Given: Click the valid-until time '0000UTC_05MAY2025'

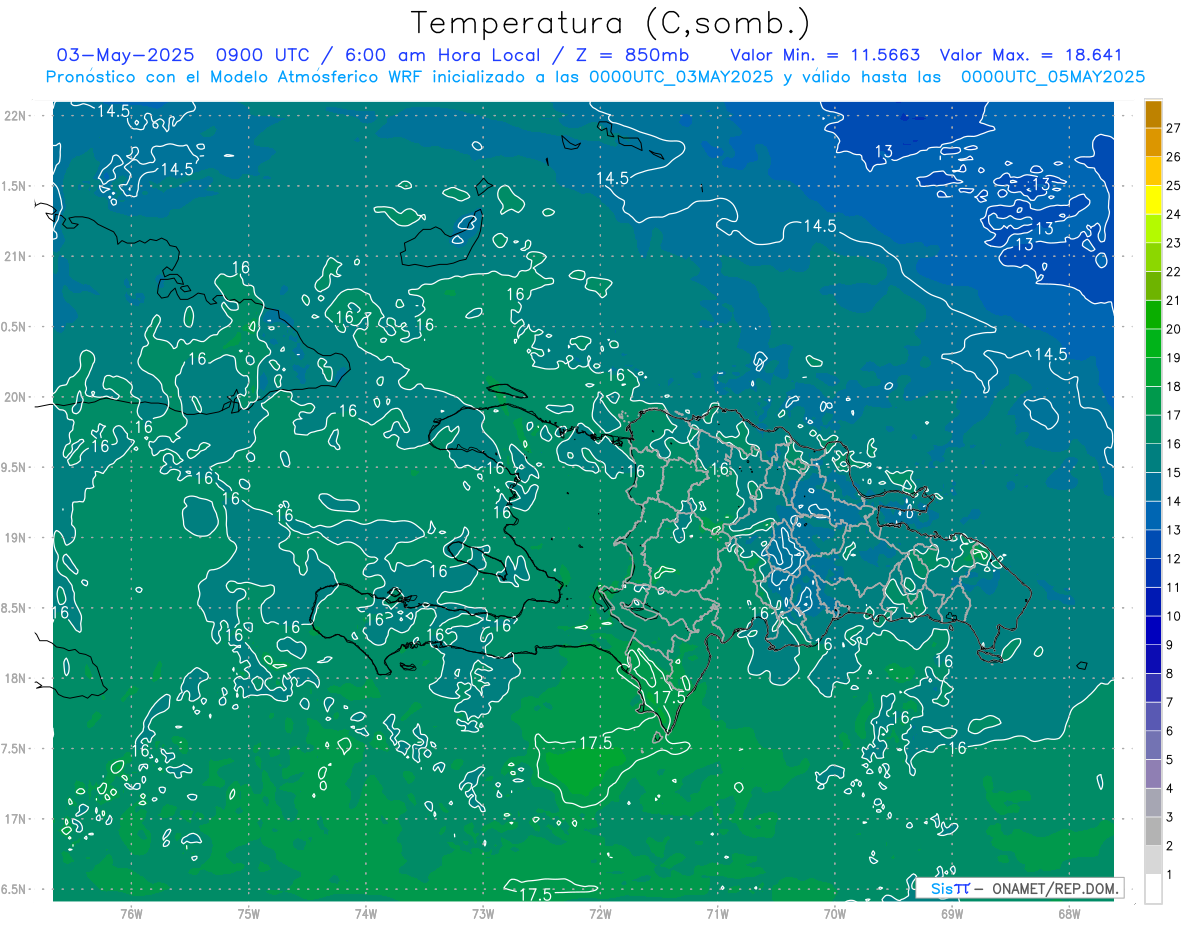Looking at the screenshot, I should (1053, 77).
